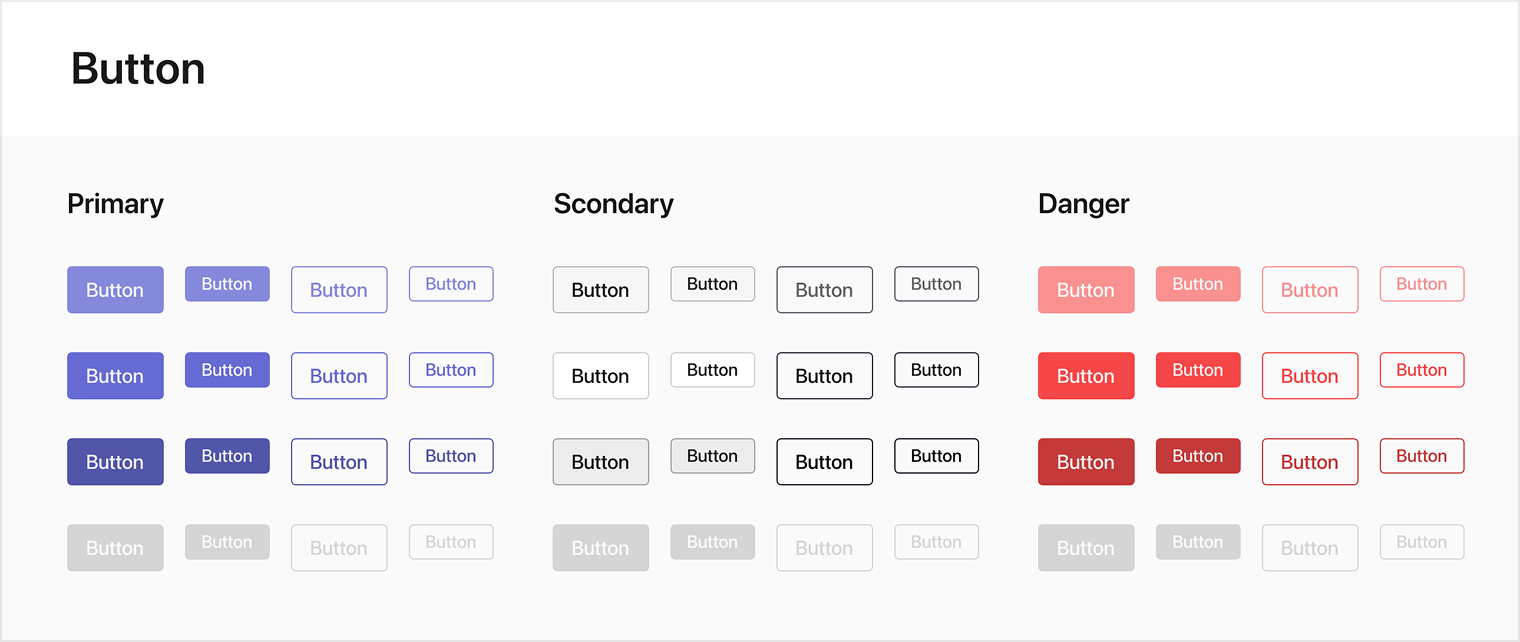Screen dimensions: 1520x642
Task: Select the large outlined Danger button
Action: pos(1310,375)
